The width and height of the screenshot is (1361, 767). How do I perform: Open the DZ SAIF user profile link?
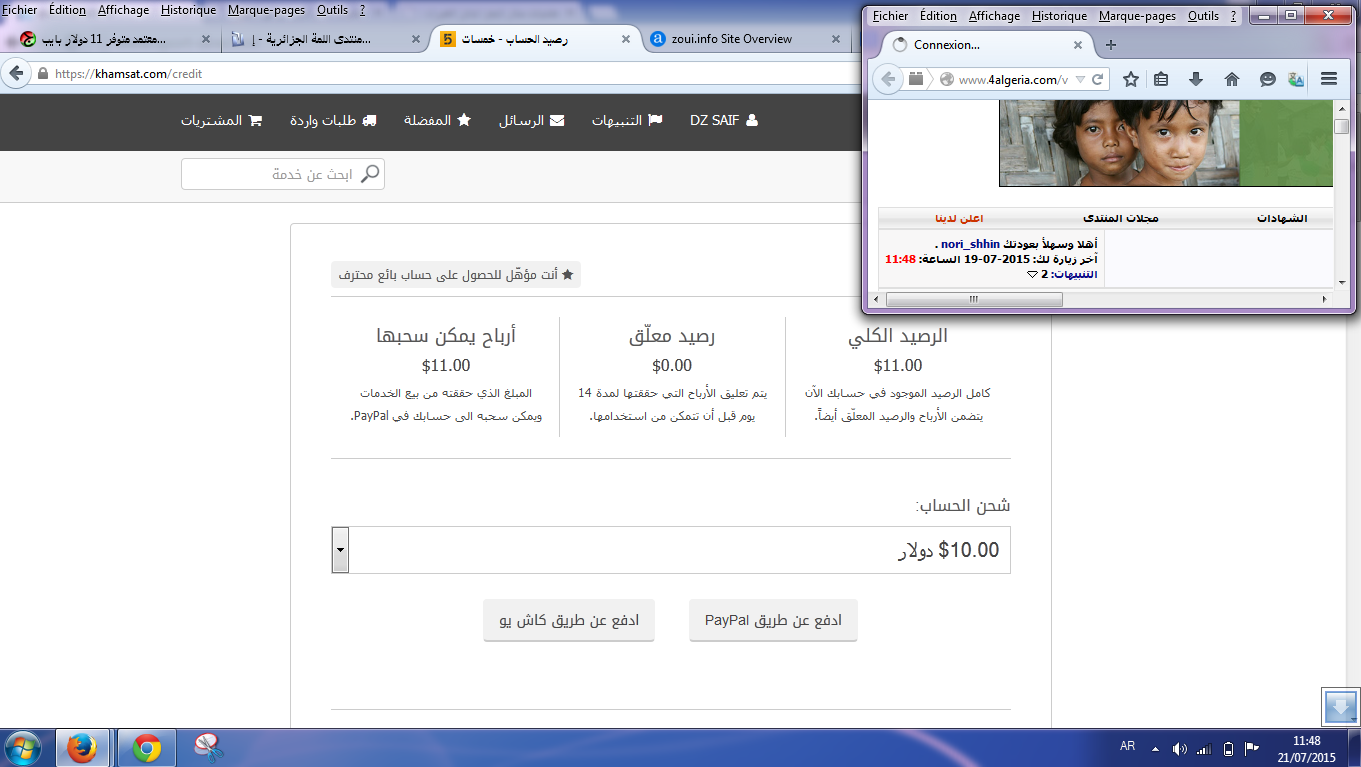pos(723,120)
